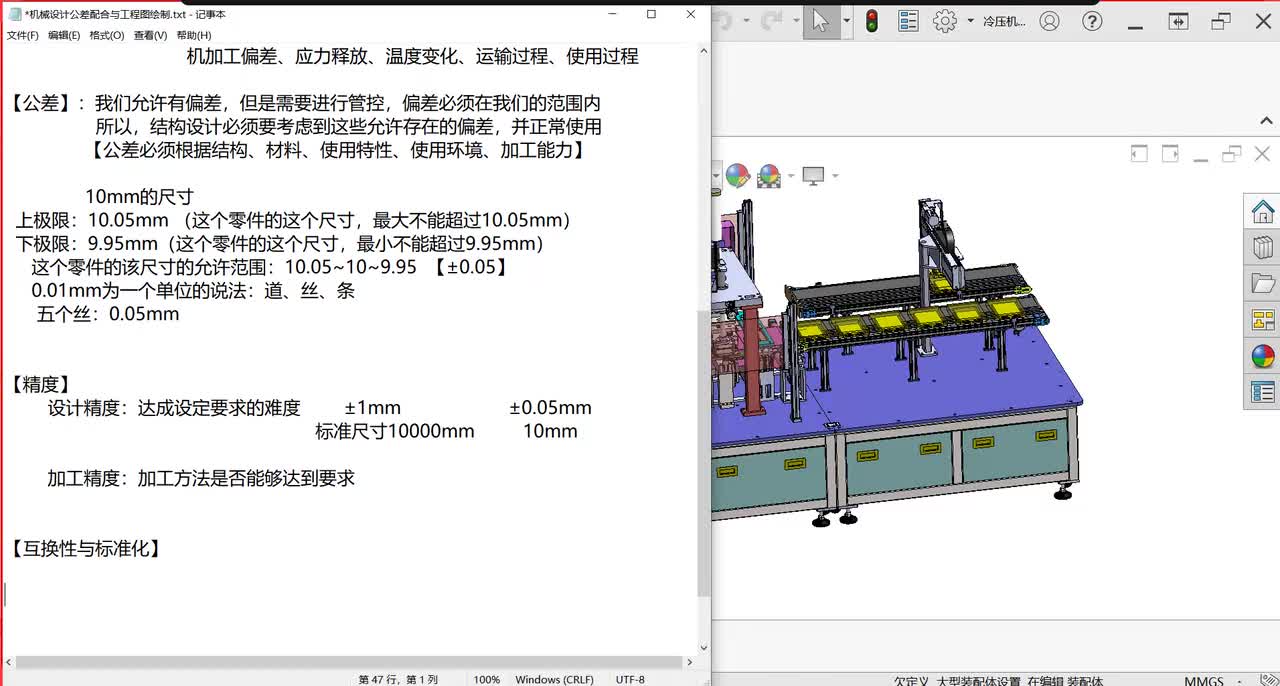This screenshot has width=1280, height=686.
Task: Click the text 标准尺寸10000mm
Action: 395,431
